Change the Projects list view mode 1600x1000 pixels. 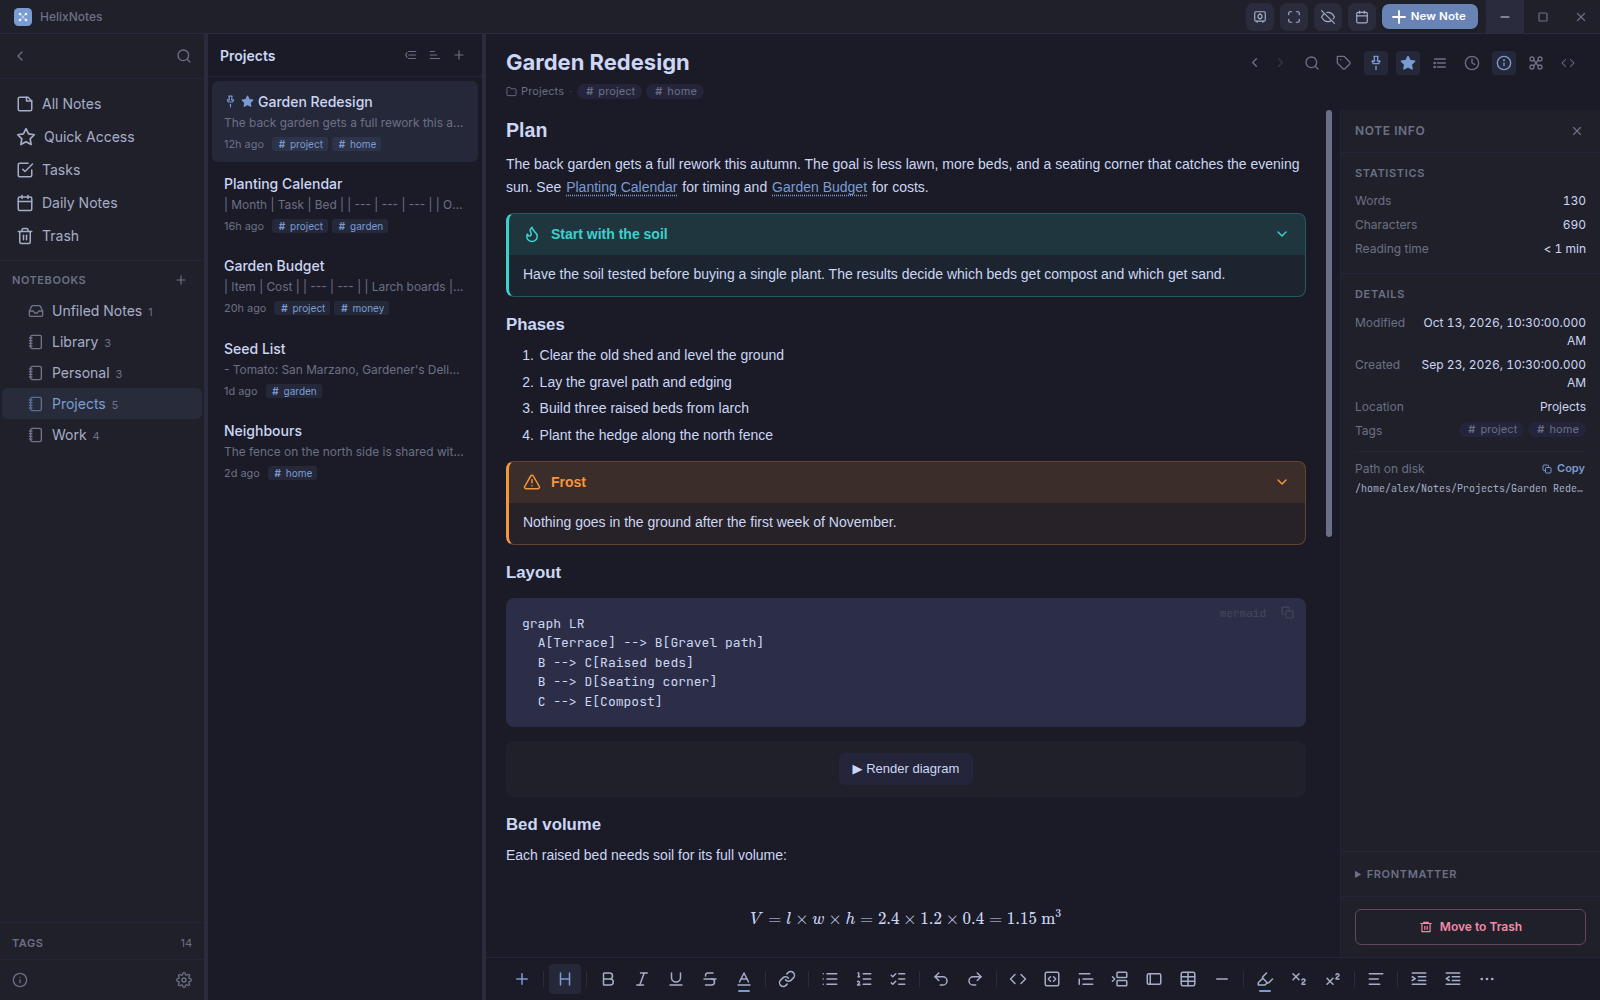[410, 56]
